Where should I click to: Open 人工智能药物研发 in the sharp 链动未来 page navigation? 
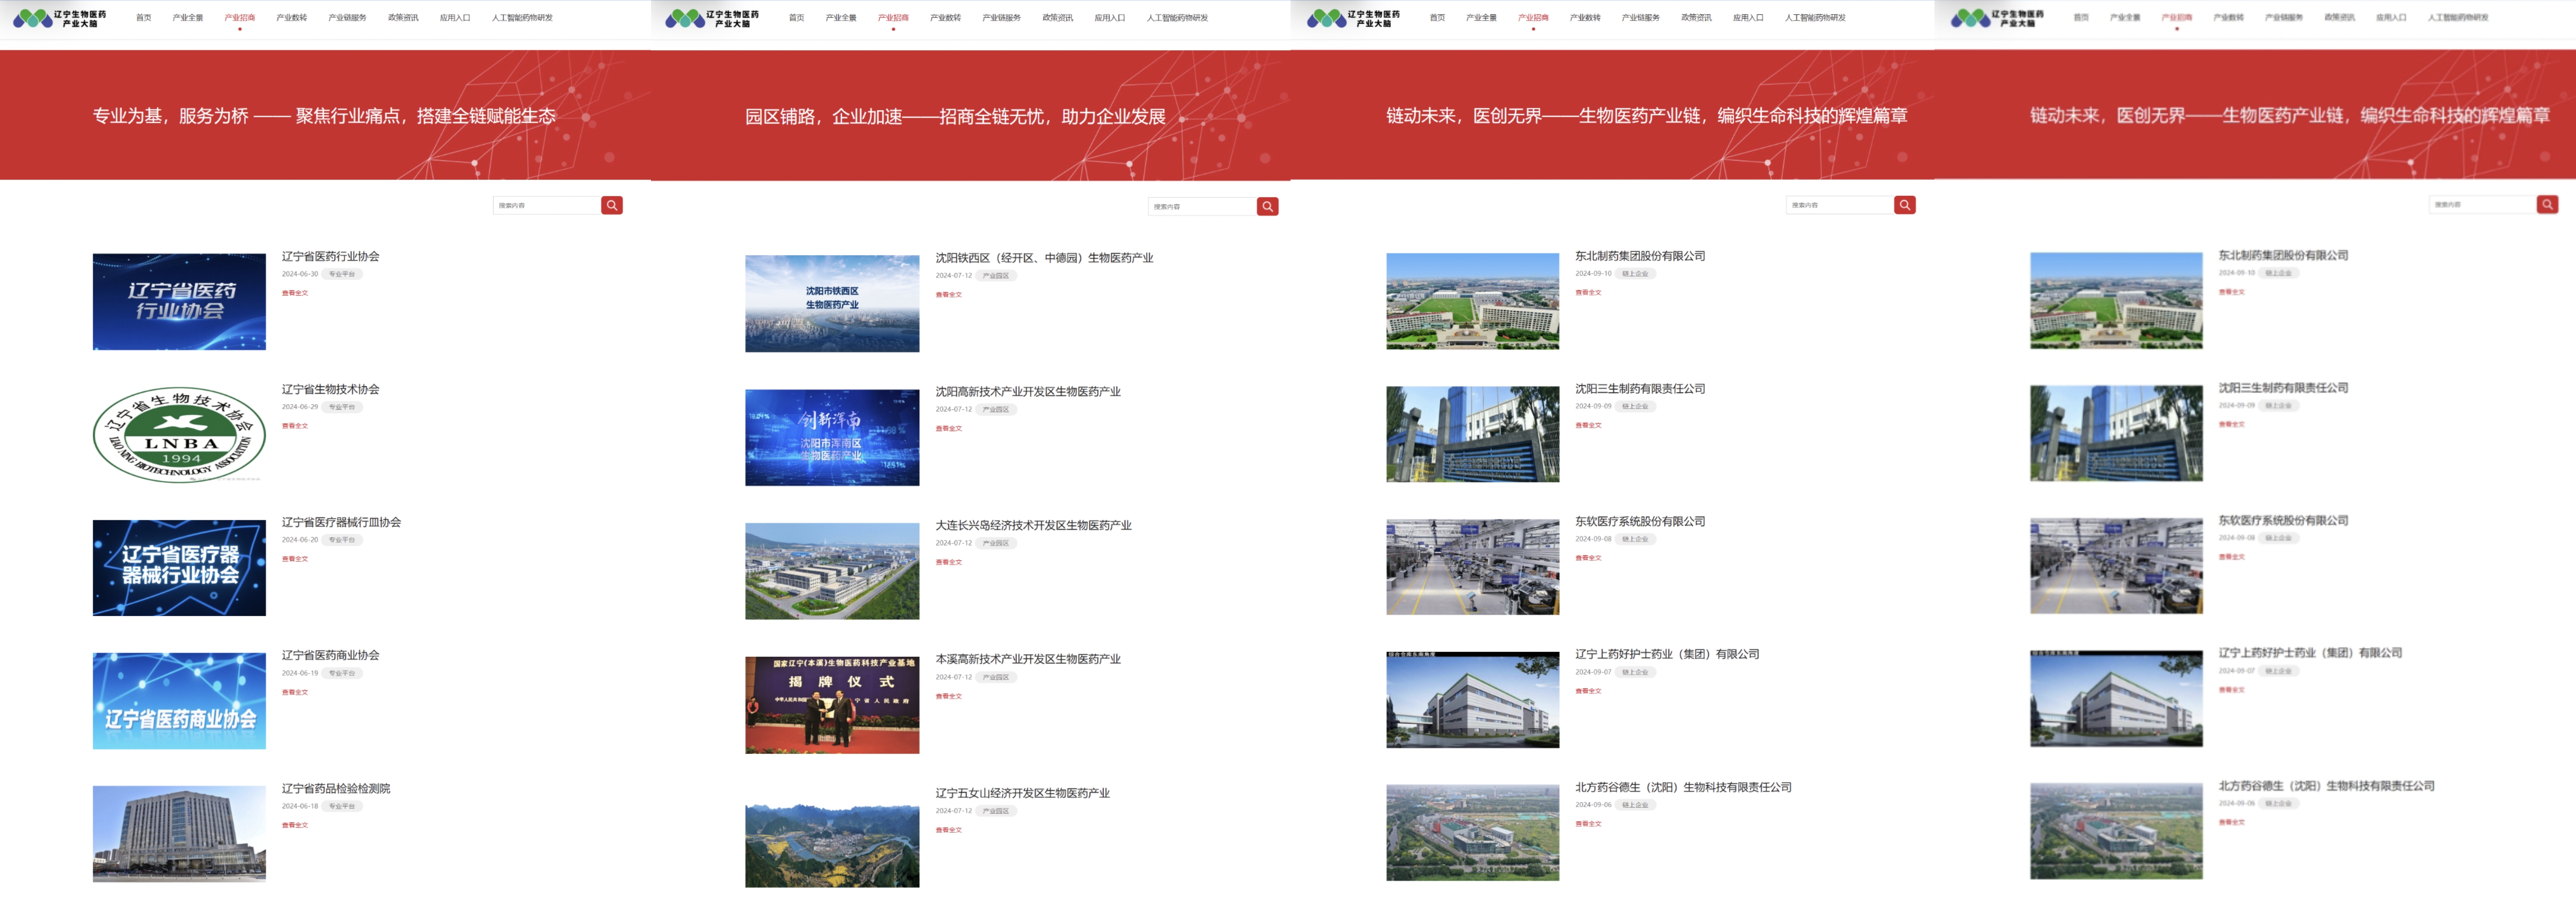click(x=1815, y=18)
